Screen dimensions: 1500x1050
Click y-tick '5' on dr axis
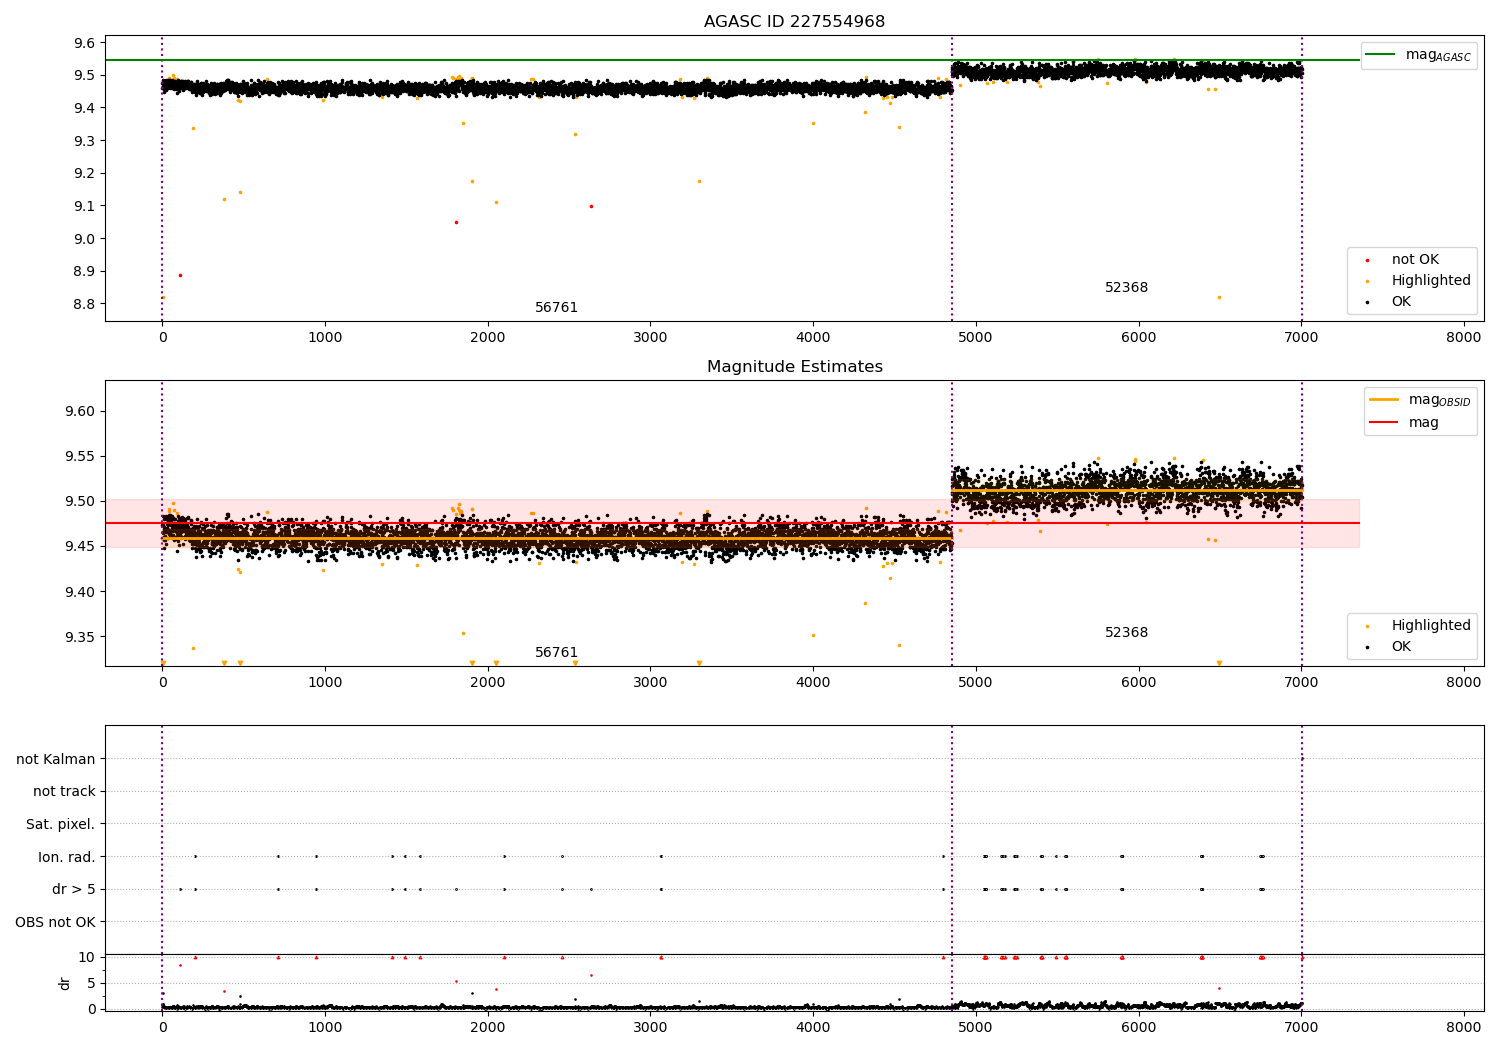(92, 983)
